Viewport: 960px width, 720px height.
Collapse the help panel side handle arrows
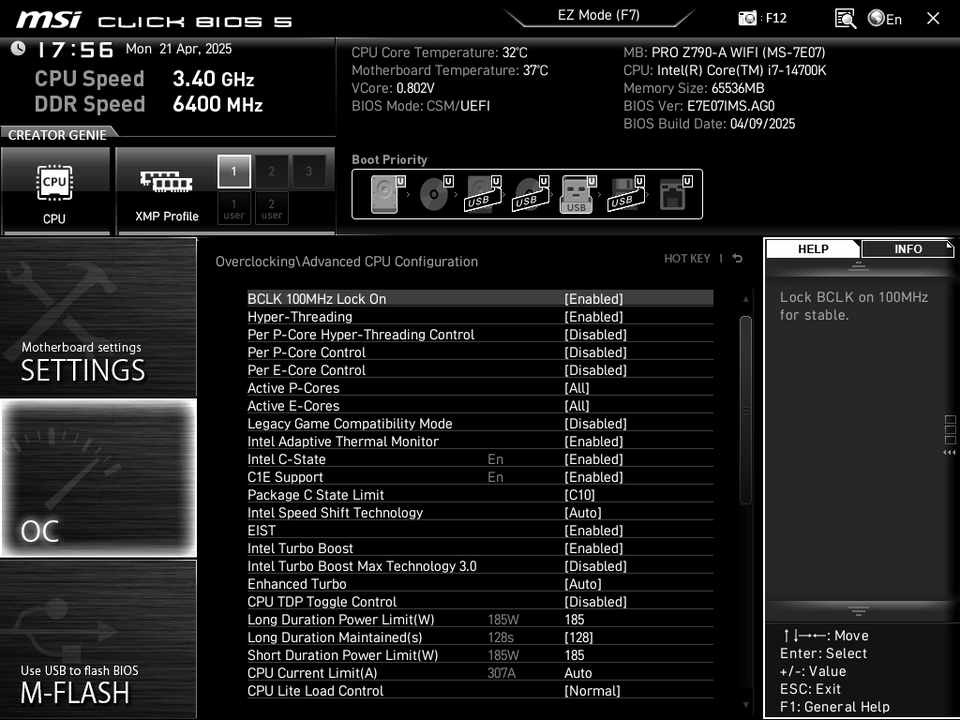950,452
